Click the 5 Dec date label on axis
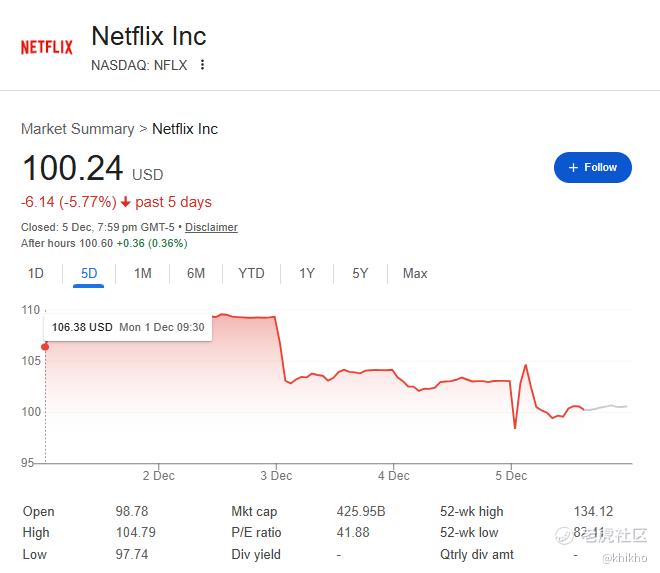 click(511, 475)
